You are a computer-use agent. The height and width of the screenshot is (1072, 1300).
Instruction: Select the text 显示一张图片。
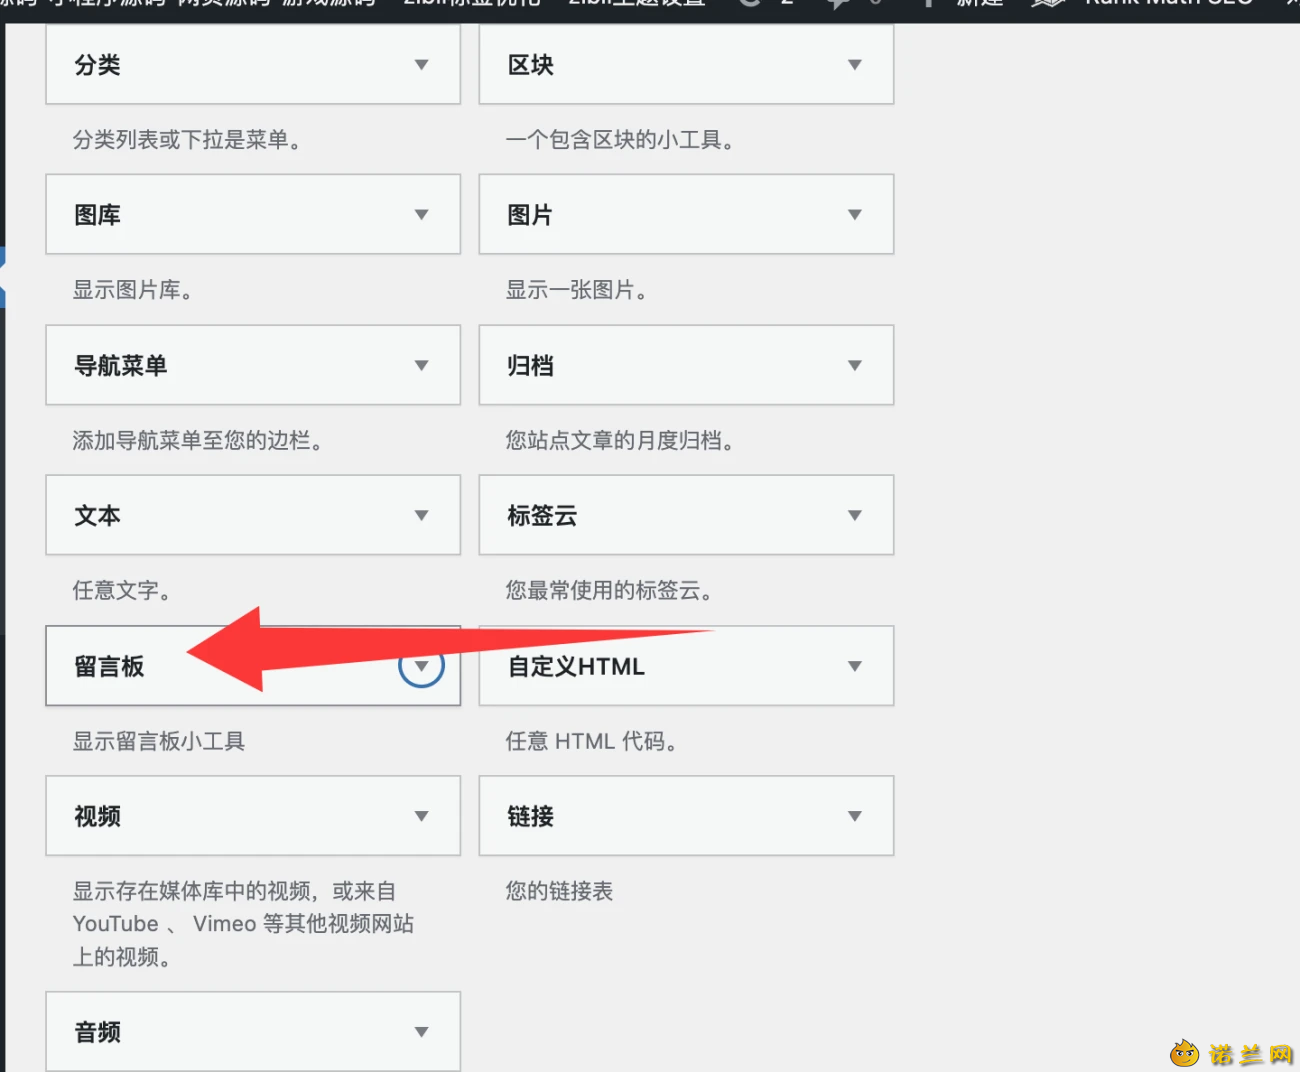pos(576,290)
